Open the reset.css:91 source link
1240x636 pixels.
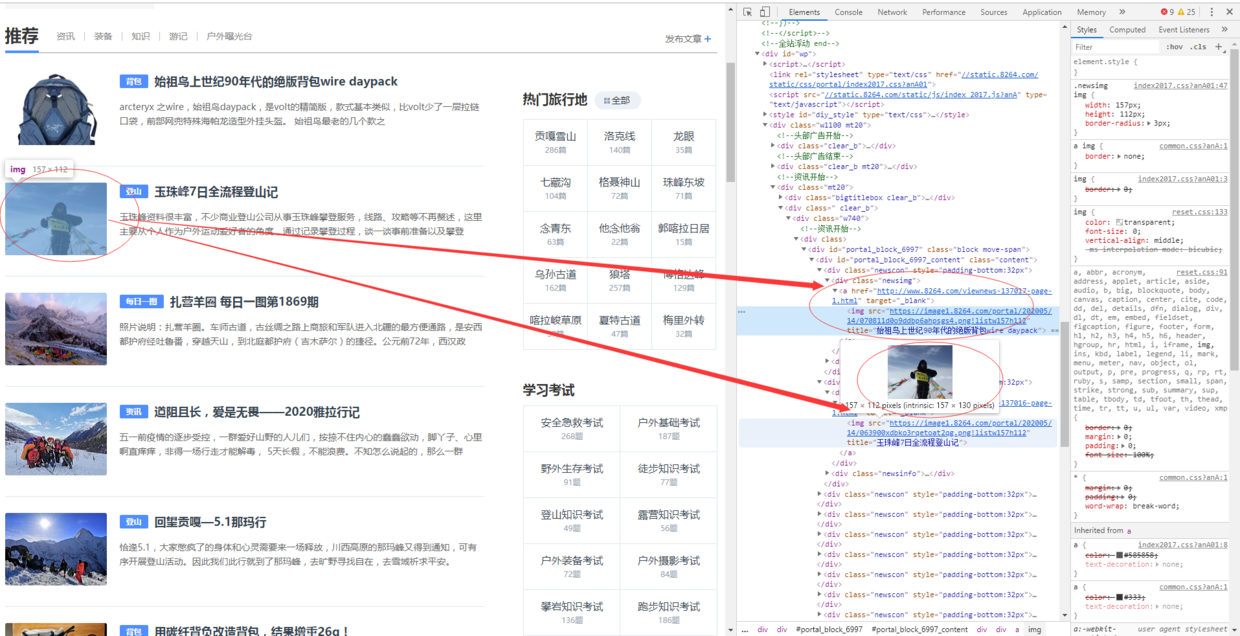pos(1201,272)
